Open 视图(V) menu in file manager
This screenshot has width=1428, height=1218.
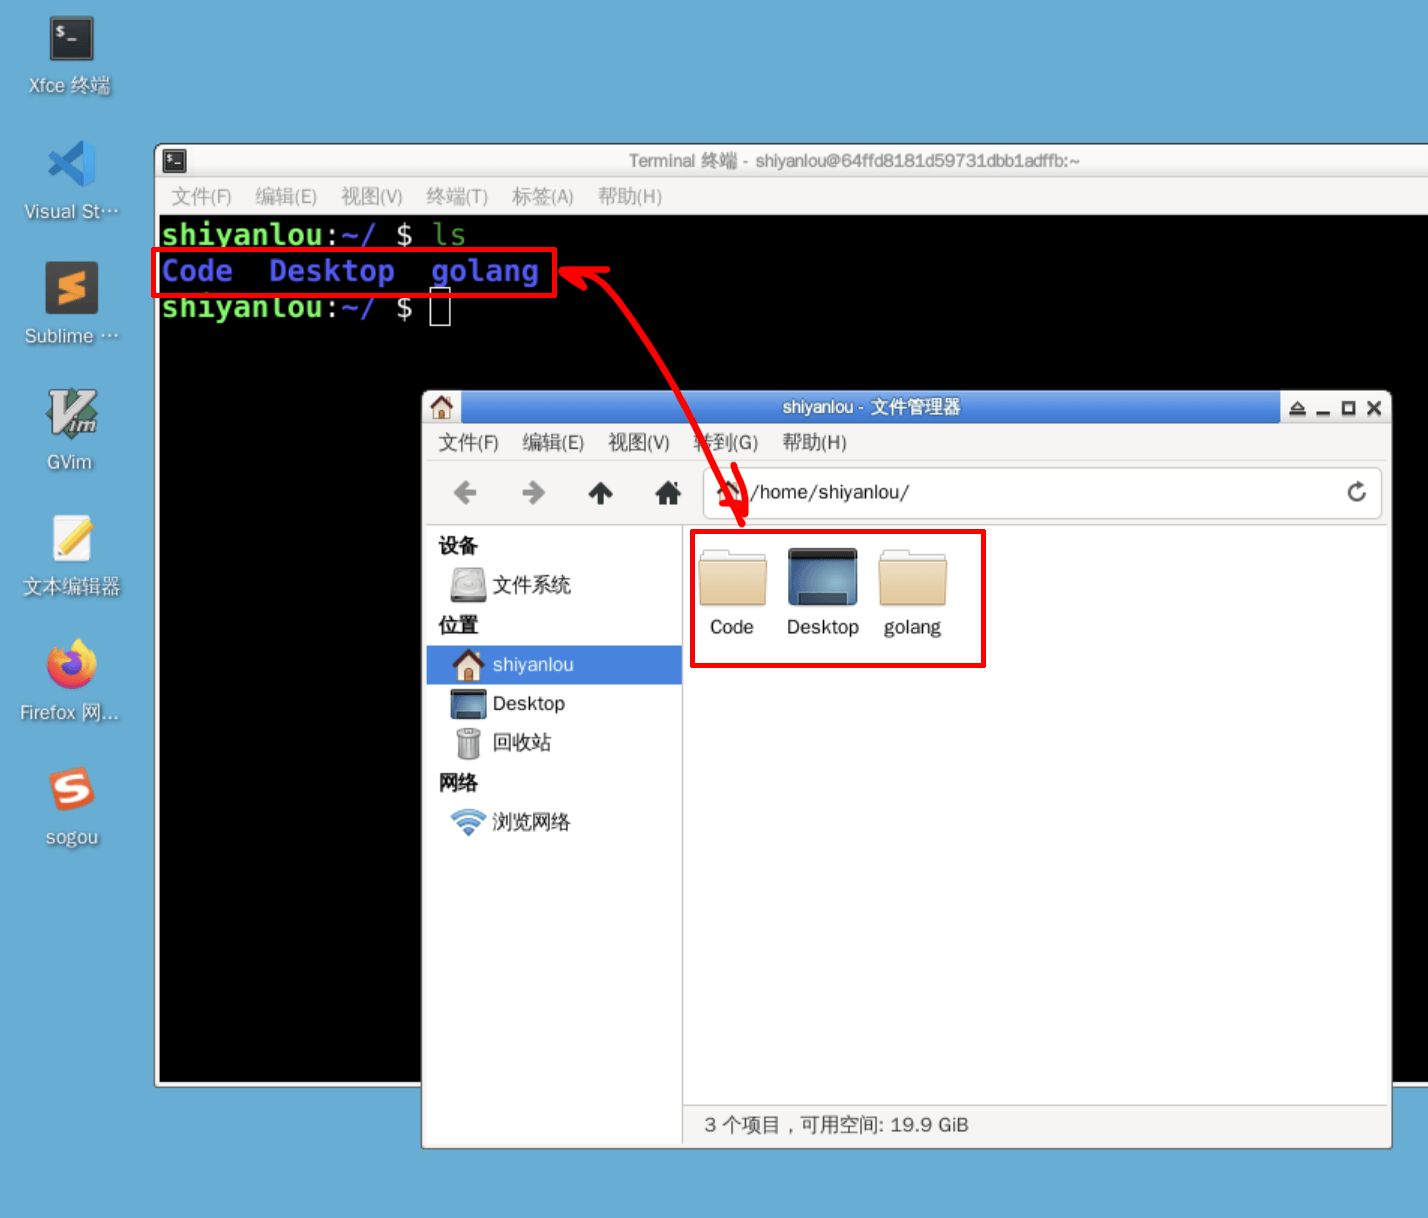pyautogui.click(x=639, y=442)
